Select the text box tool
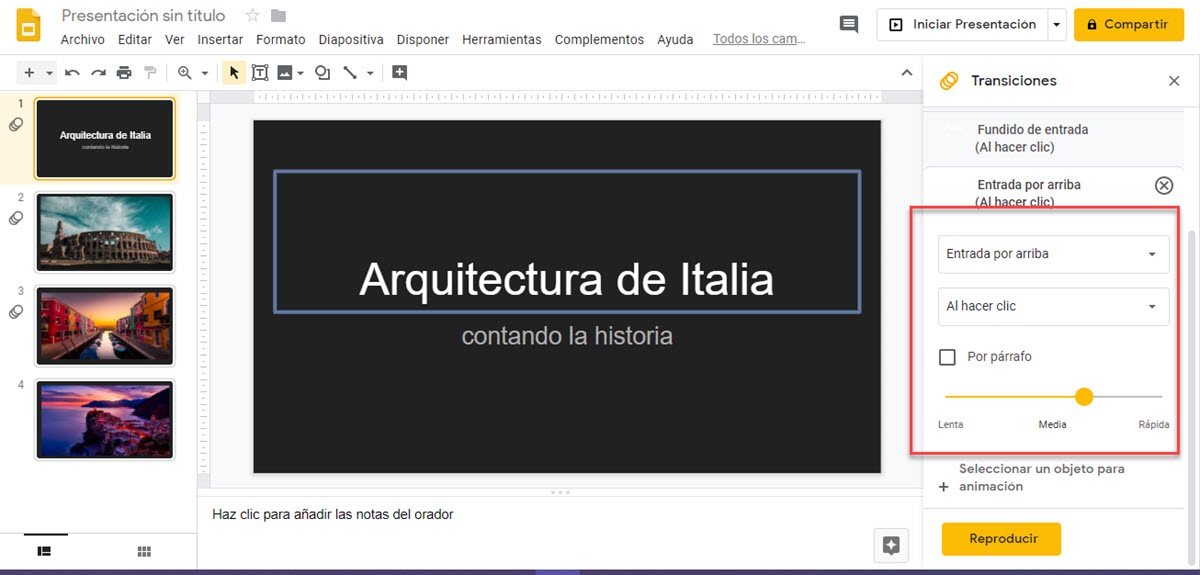This screenshot has width=1200, height=575. (260, 73)
